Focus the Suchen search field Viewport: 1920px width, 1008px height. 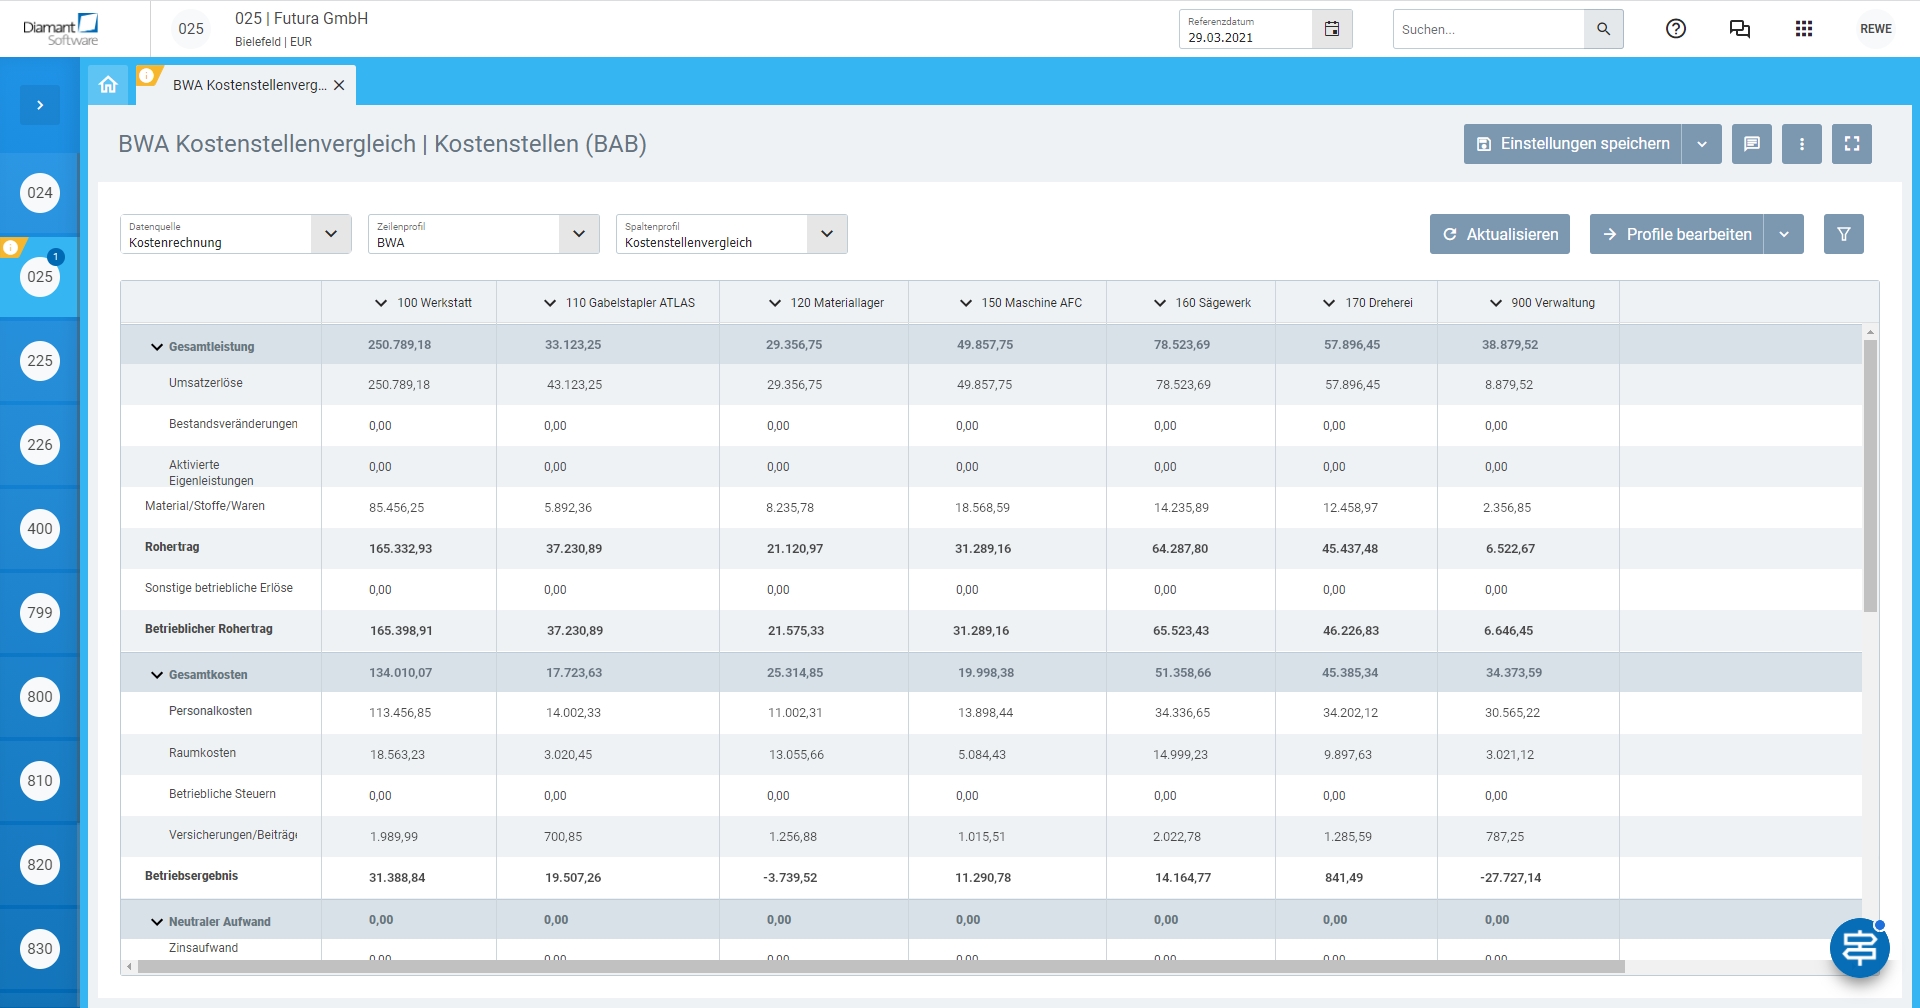tap(1489, 29)
